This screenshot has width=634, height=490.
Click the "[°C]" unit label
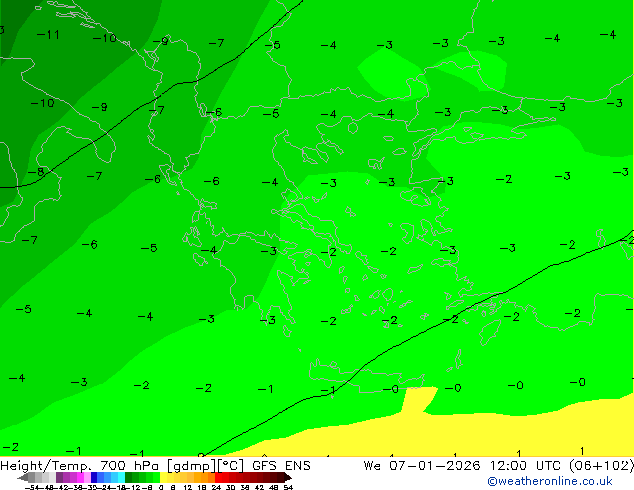tap(231, 466)
